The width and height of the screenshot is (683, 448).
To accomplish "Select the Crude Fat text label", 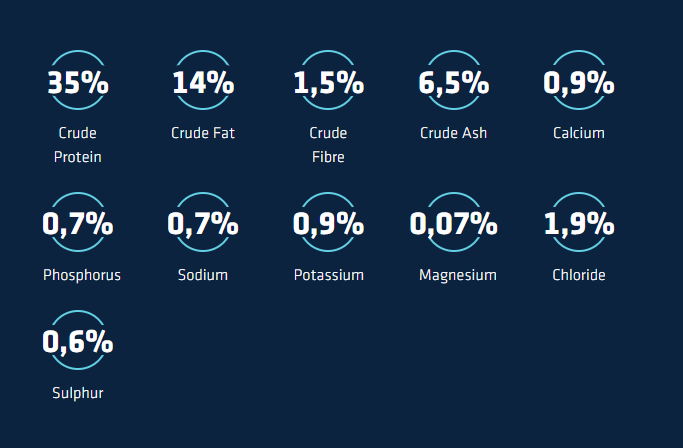I will (203, 133).
